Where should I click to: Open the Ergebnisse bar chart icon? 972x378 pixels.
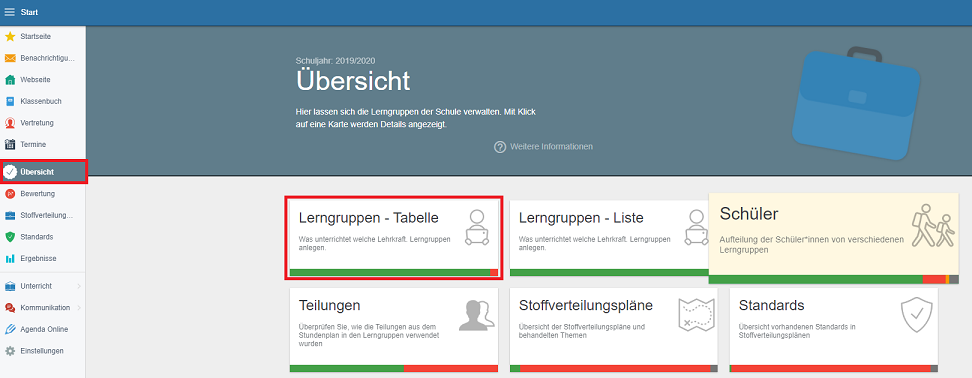[x=10, y=258]
